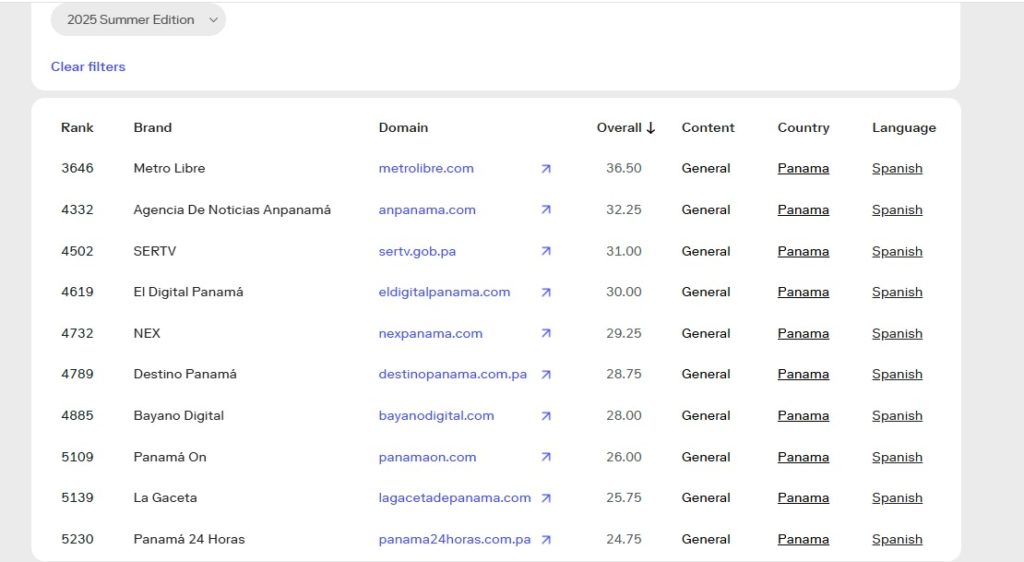This screenshot has width=1024, height=562.
Task: Click Panama country link in SERTV row
Action: (x=803, y=251)
